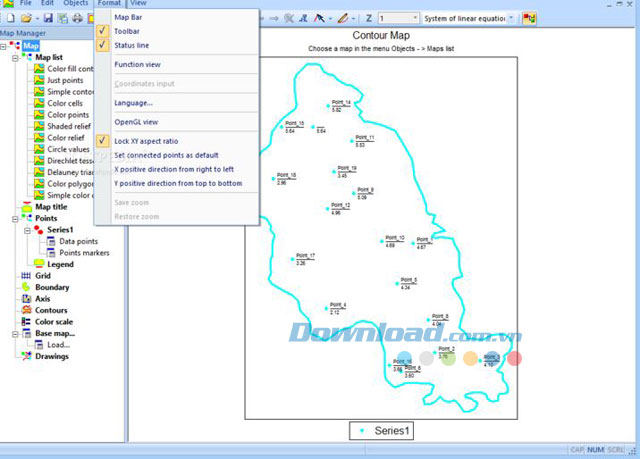Screen dimensions: 640x459
Task: Toggle the Status line checkmark
Action: (x=102, y=45)
